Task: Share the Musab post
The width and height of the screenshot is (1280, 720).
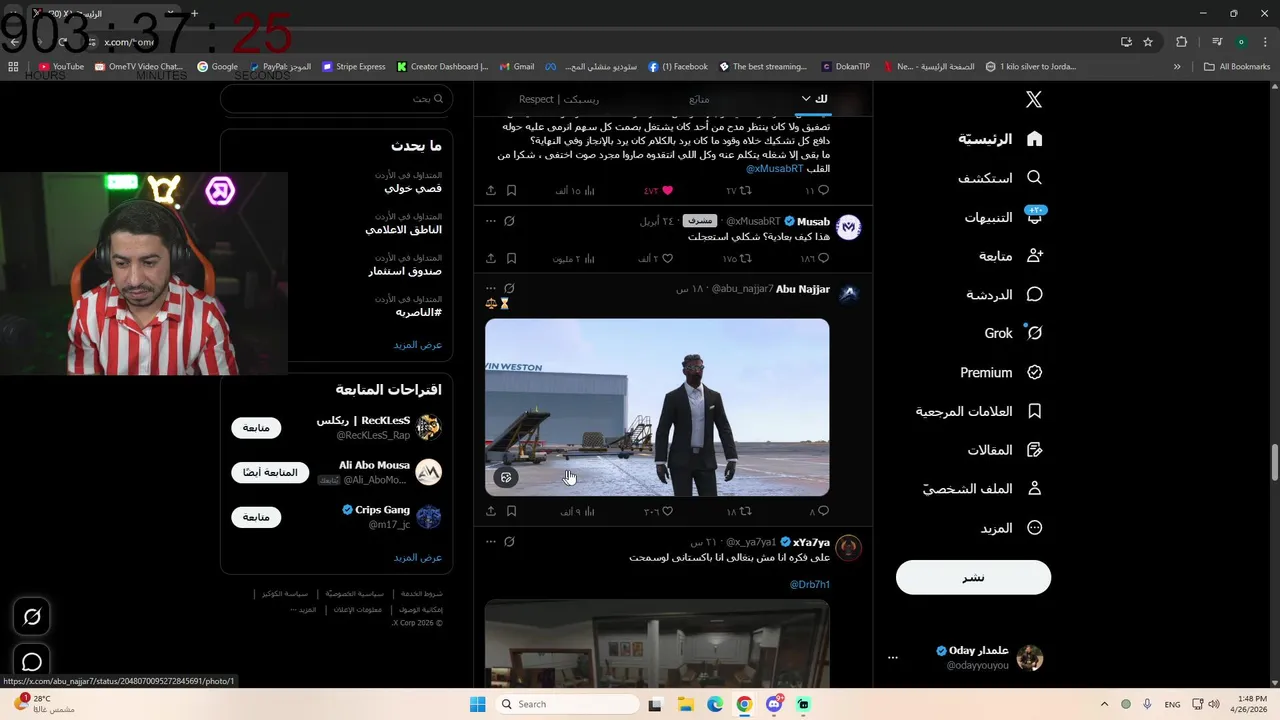Action: (x=491, y=258)
